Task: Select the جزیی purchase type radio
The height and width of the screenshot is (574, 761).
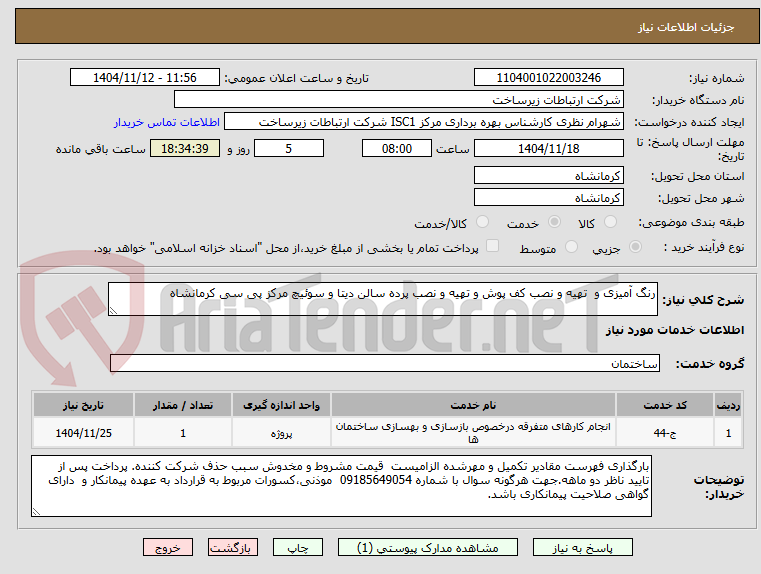Action: tap(635, 247)
